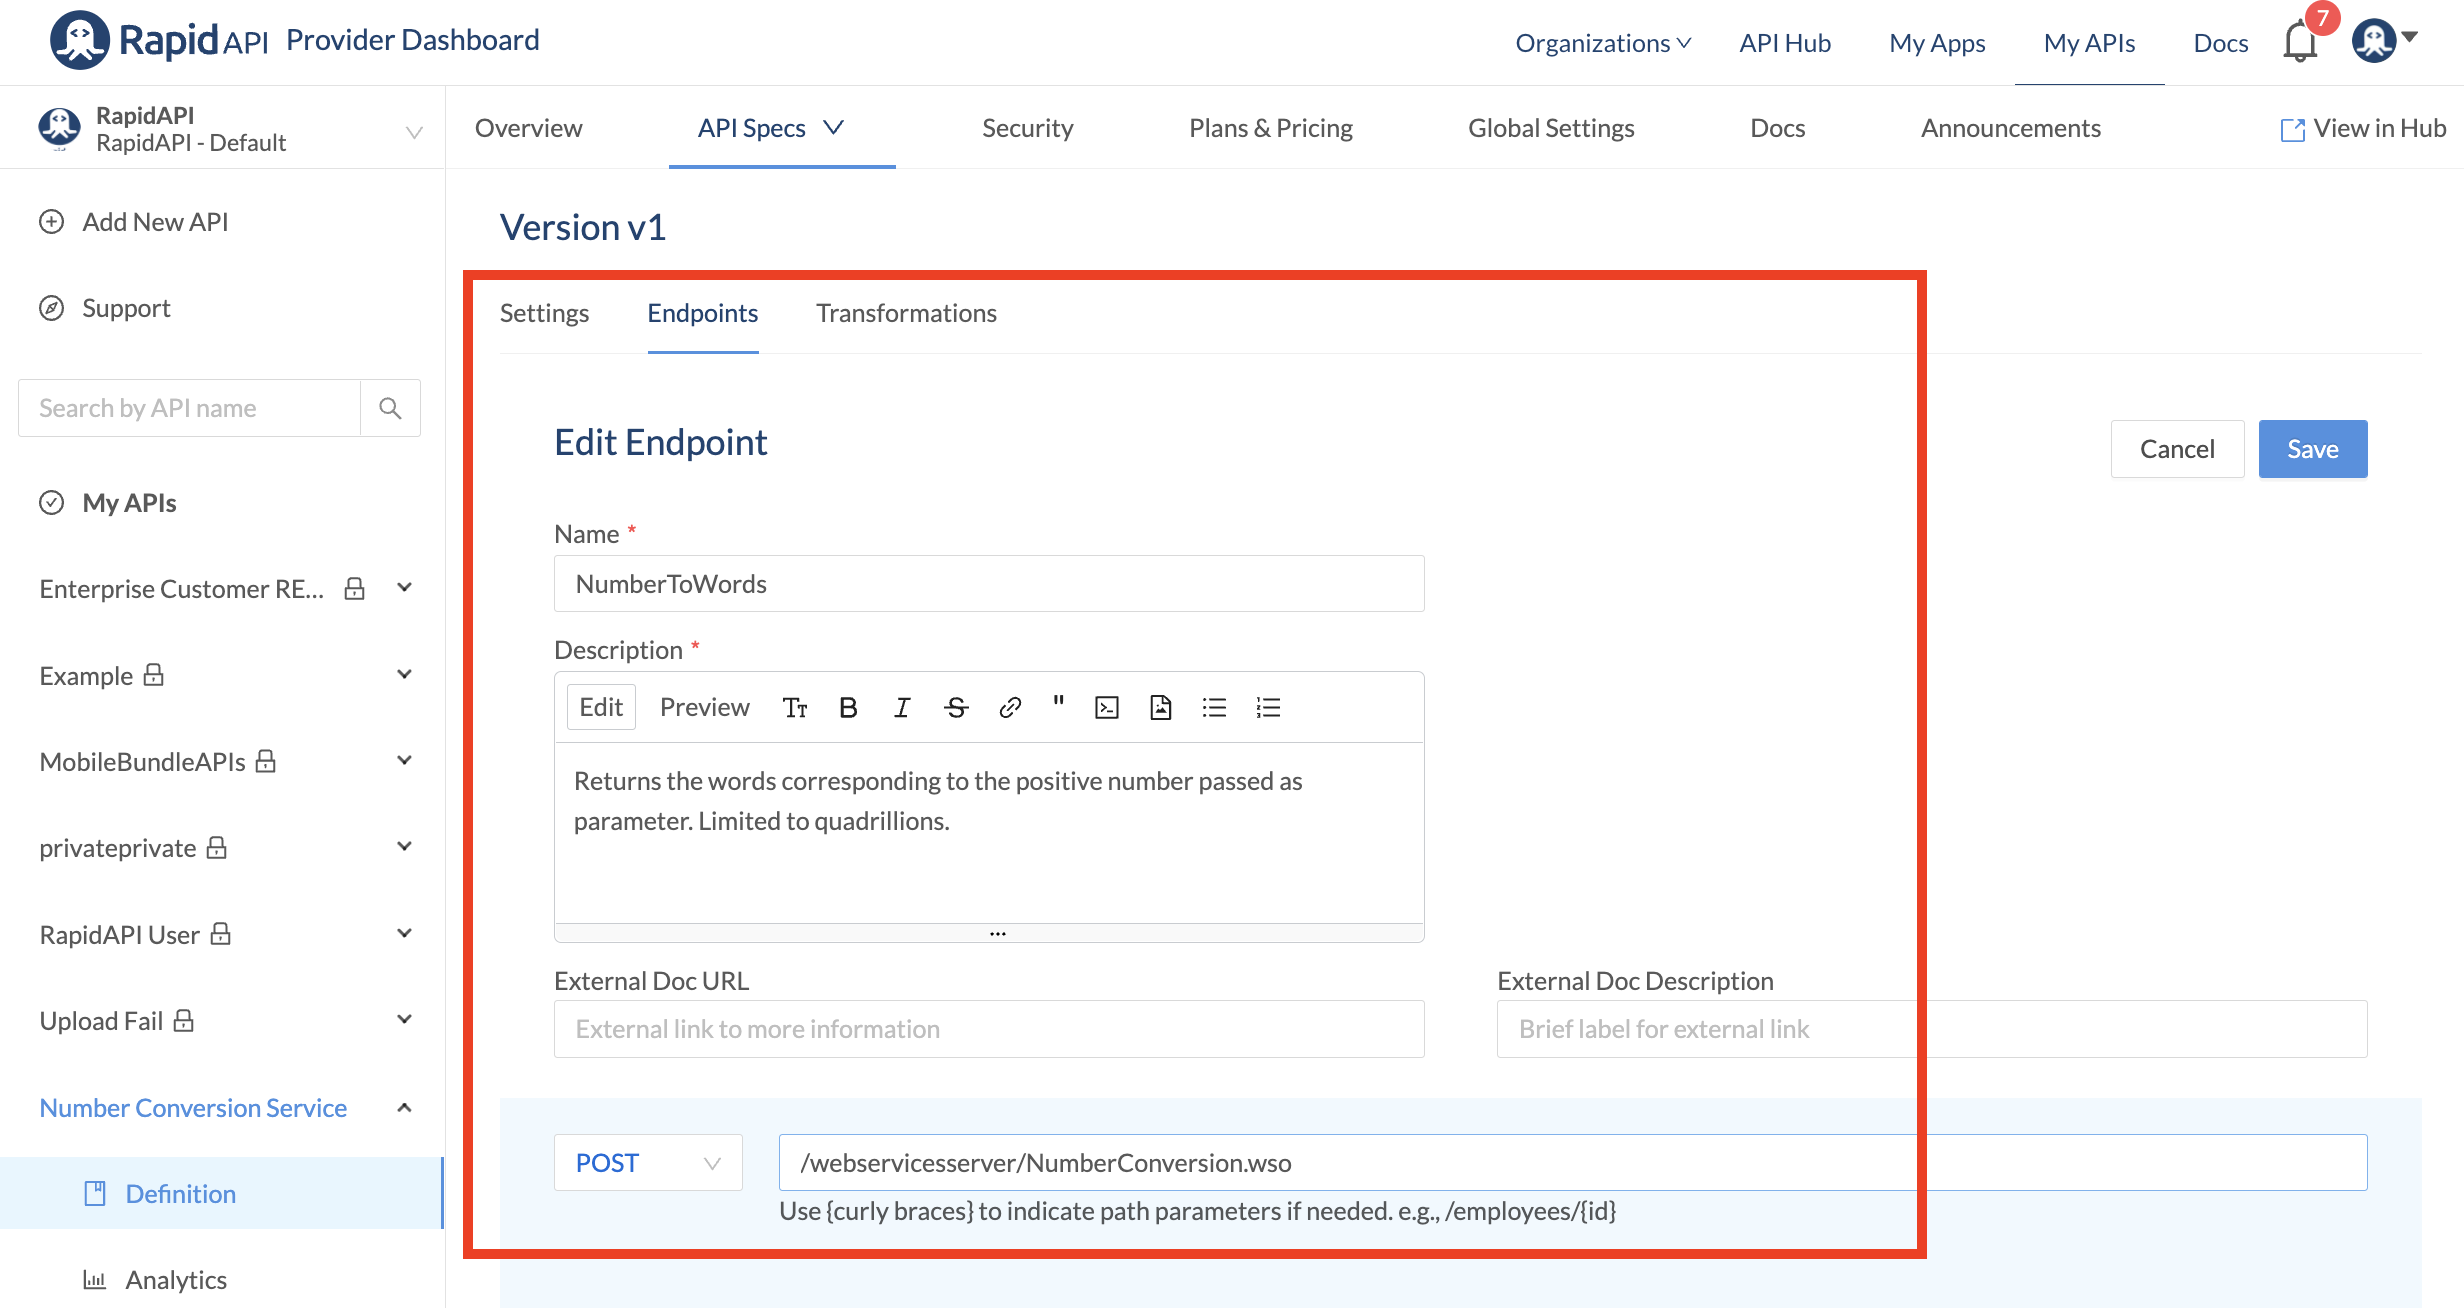This screenshot has height=1308, width=2464.
Task: Click the unordered list icon
Action: click(1214, 708)
